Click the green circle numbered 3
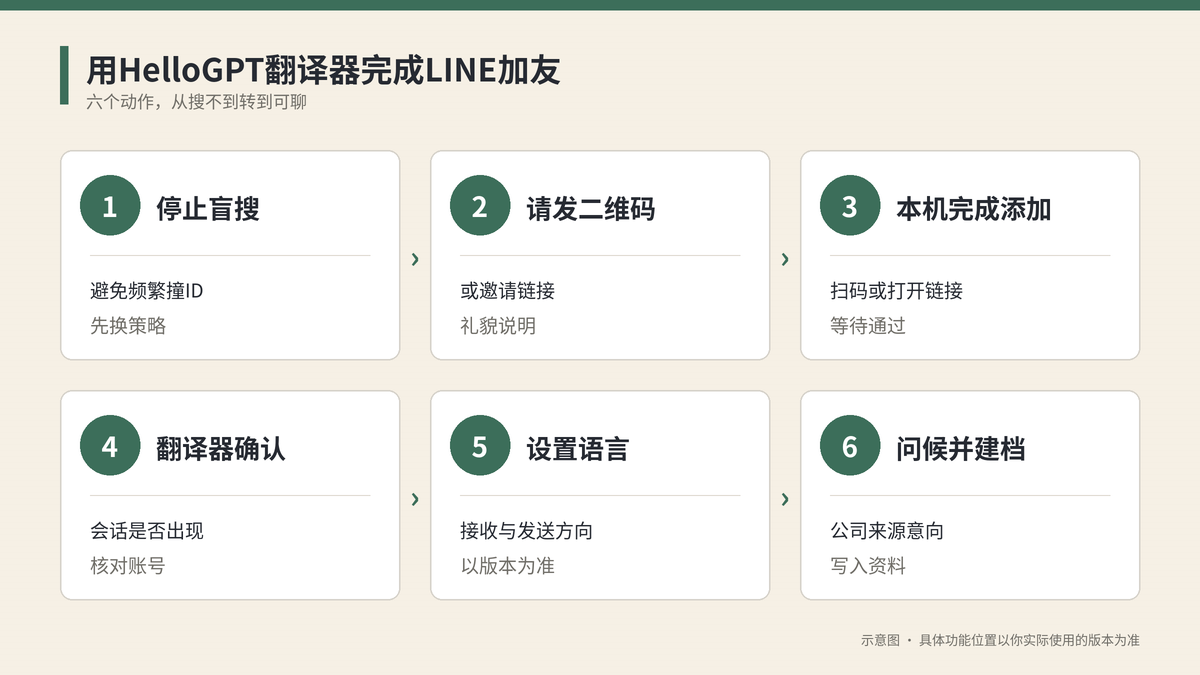The height and width of the screenshot is (675, 1200). point(850,206)
